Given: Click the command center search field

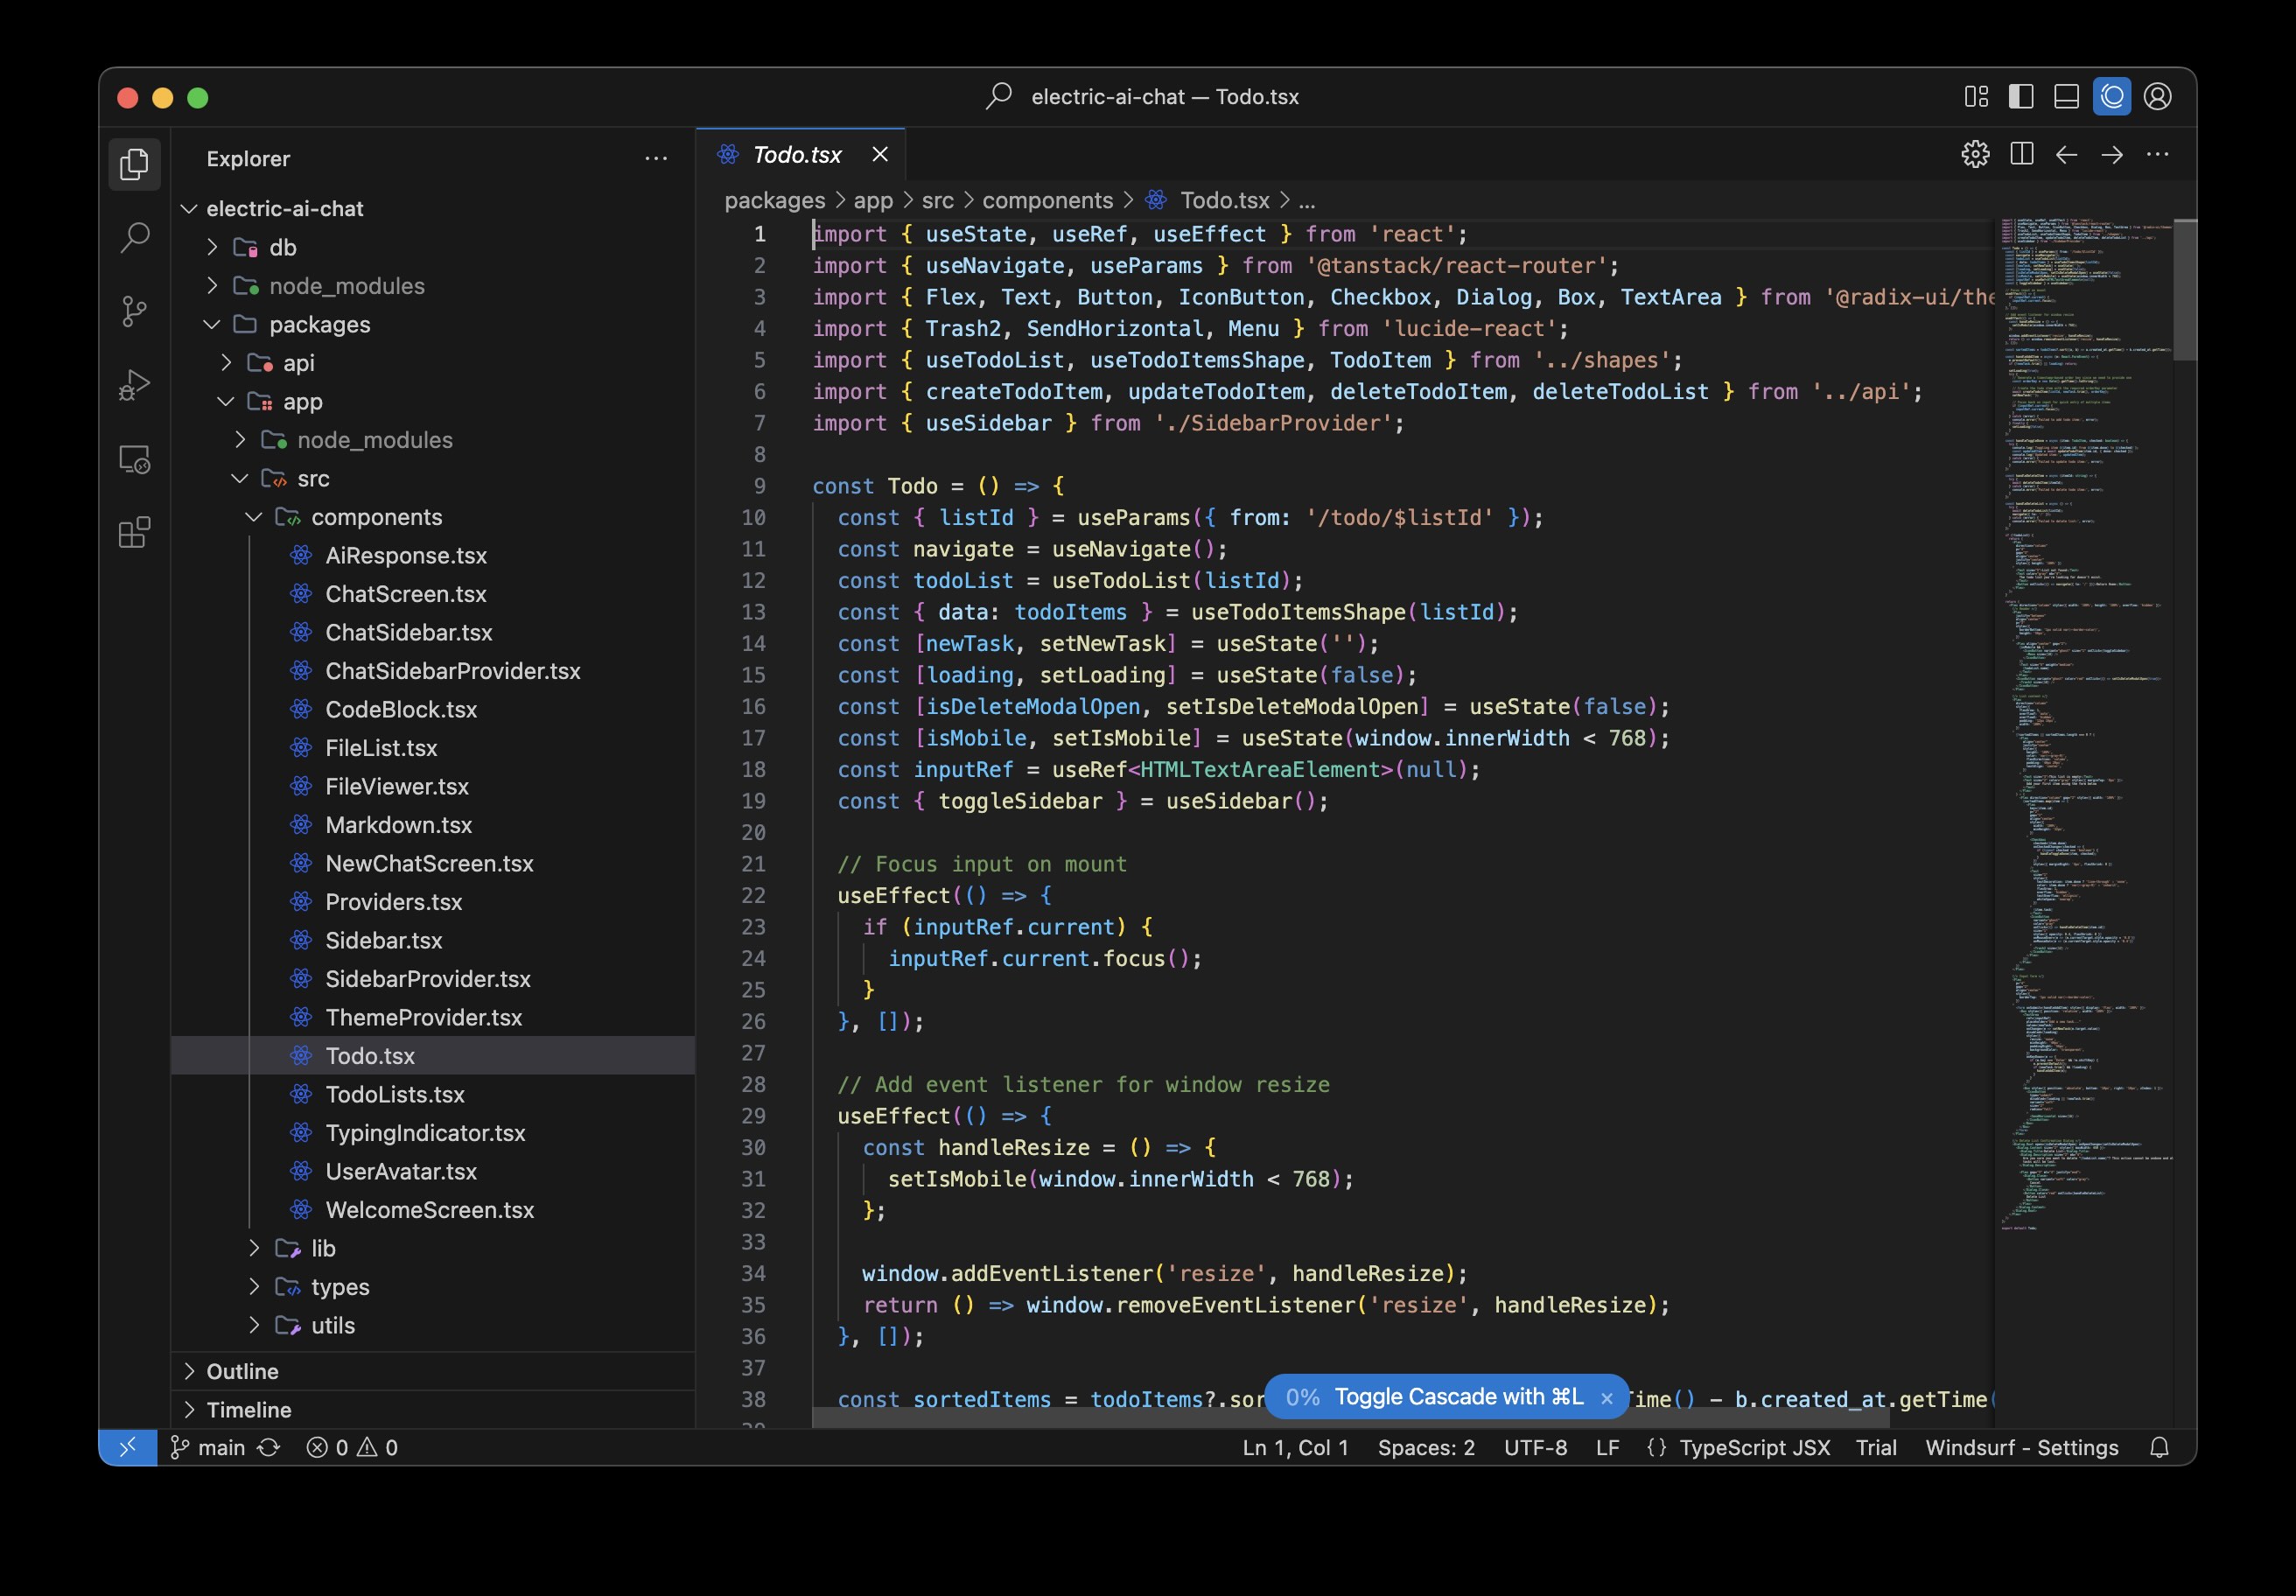Looking at the screenshot, I should [x=1146, y=97].
